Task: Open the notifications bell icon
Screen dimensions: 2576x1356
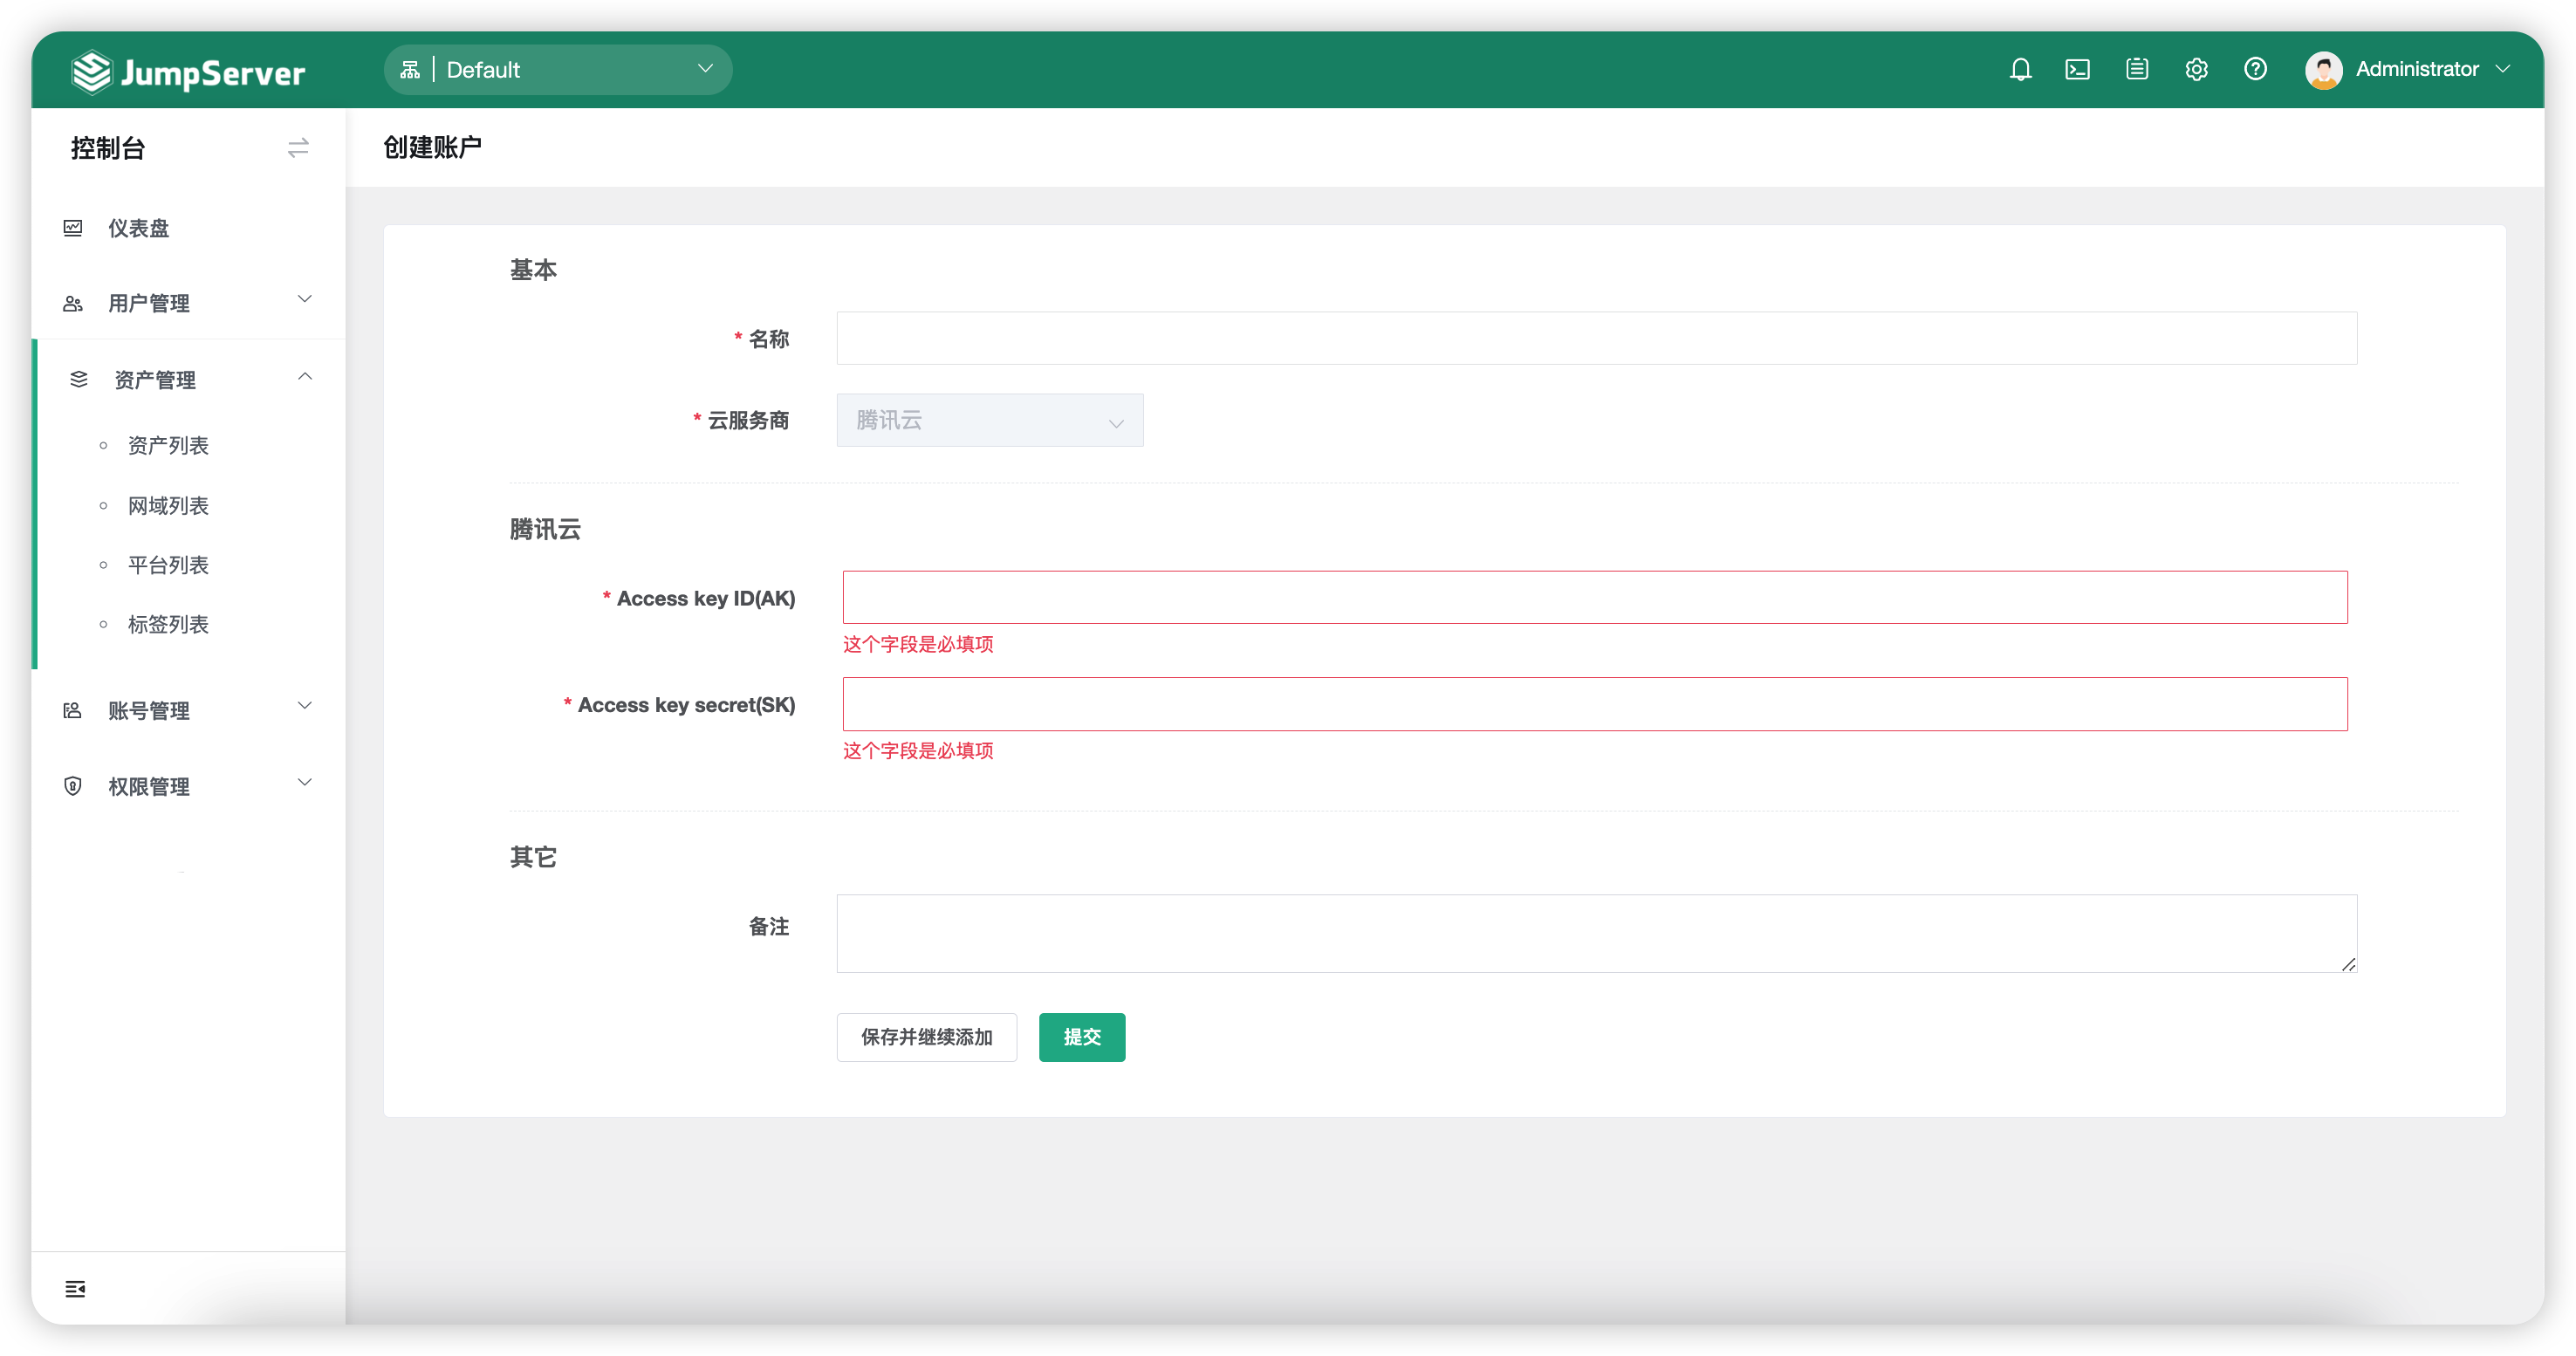Action: point(2020,69)
